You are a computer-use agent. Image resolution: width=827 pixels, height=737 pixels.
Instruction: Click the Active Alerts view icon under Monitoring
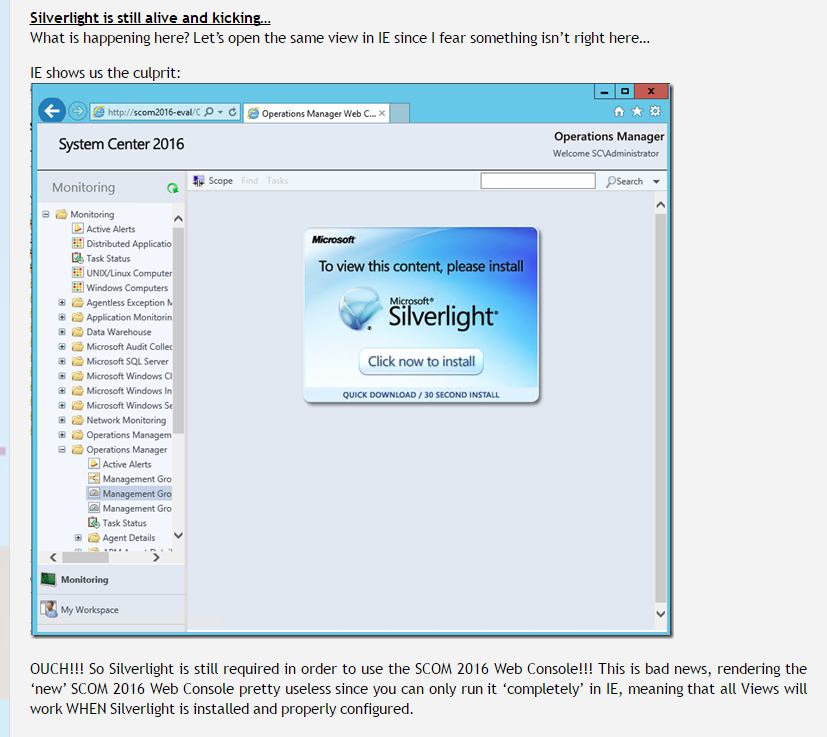pos(78,228)
